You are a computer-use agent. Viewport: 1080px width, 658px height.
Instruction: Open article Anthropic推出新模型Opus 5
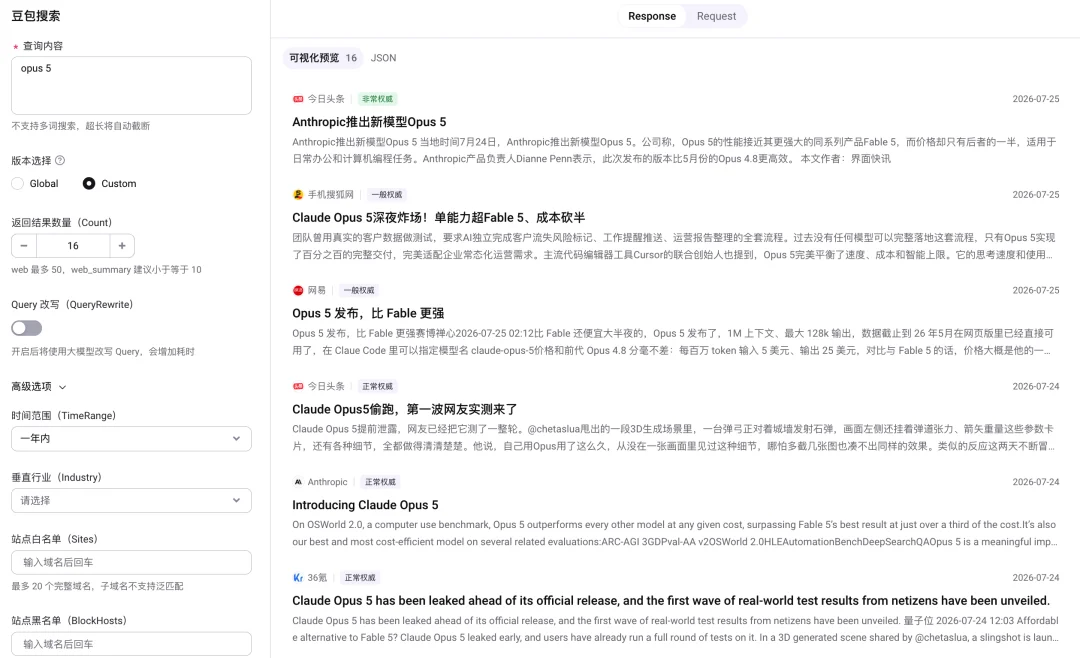pyautogui.click(x=369, y=122)
